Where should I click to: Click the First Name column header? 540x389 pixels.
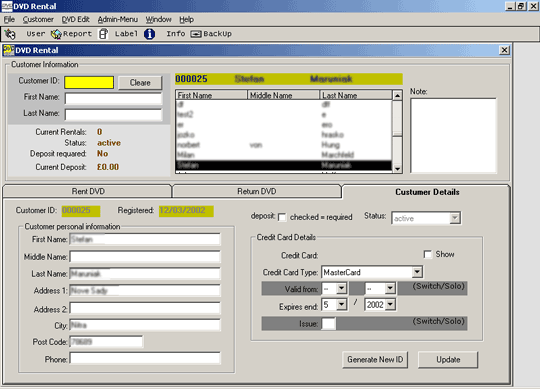212,95
